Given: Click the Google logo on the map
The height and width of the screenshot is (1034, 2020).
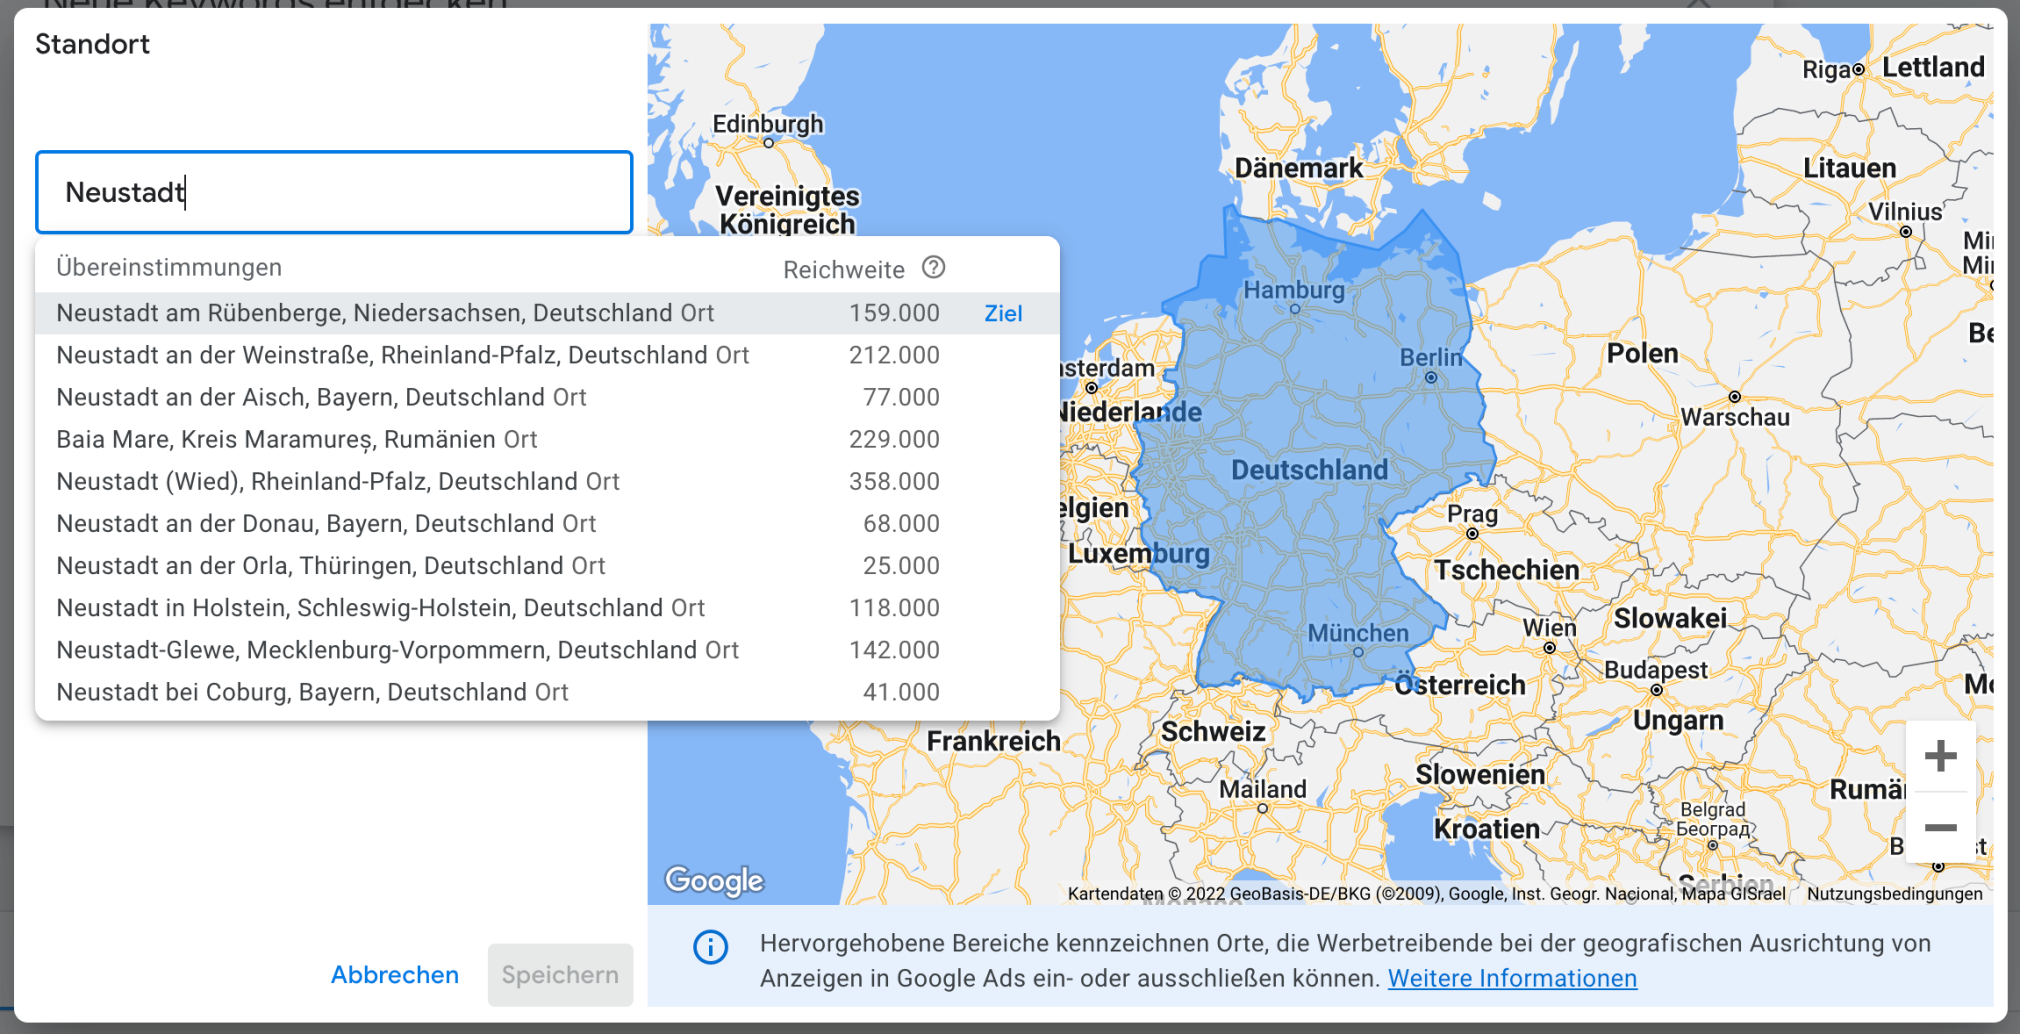Looking at the screenshot, I should coord(714,880).
